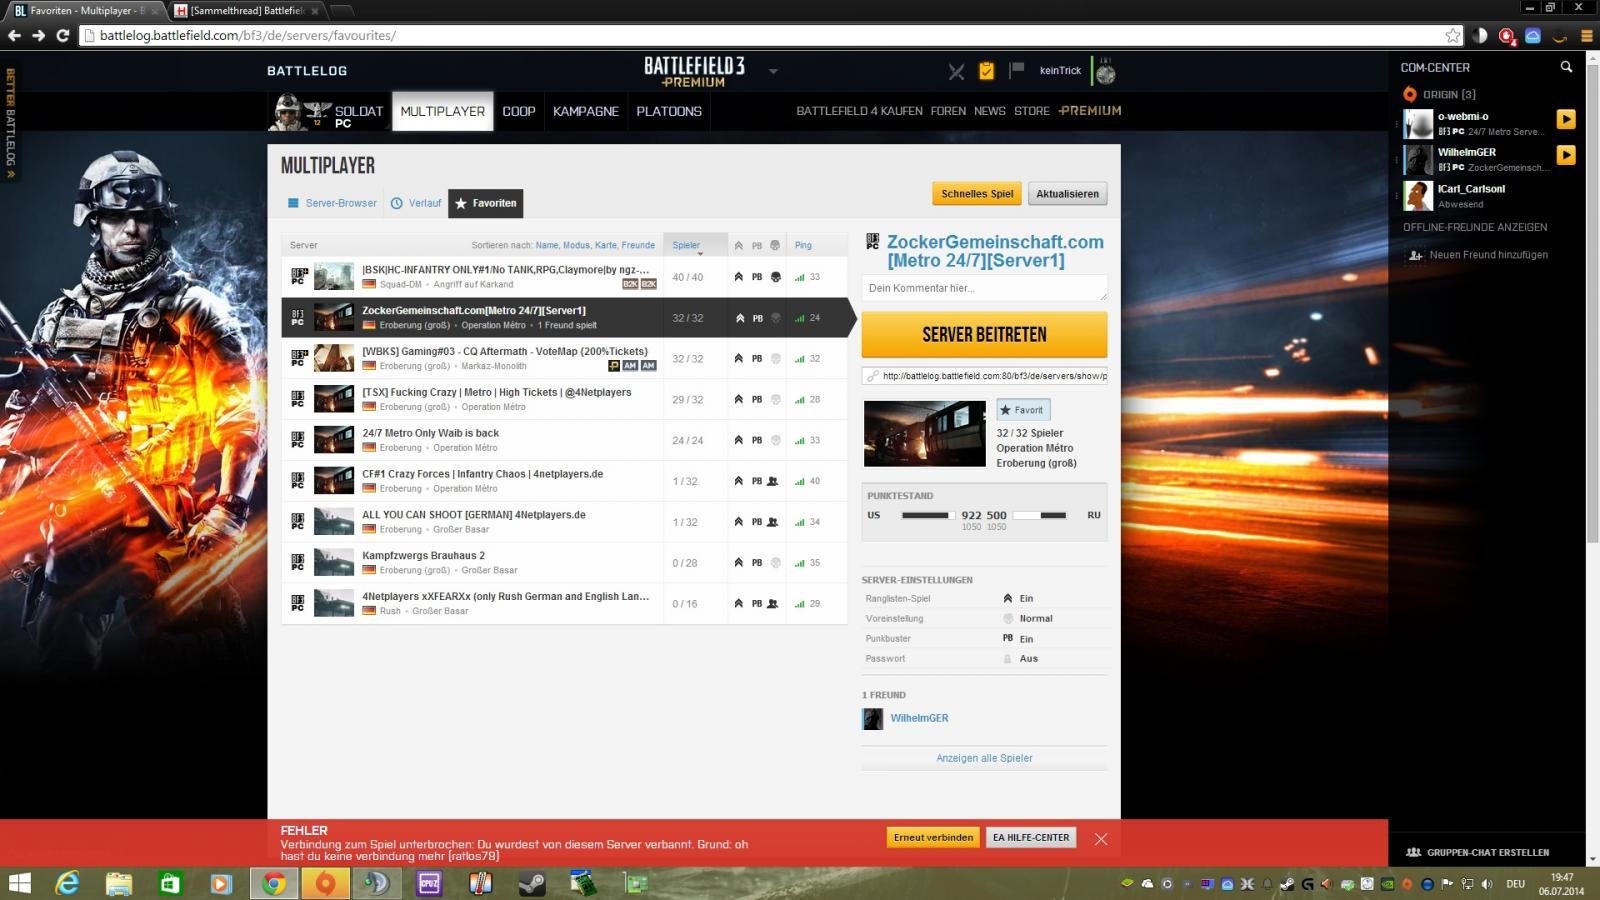Screen dimensions: 1600x900
Task: Select the 24/7 Metro Only Waib server
Action: [x=564, y=440]
